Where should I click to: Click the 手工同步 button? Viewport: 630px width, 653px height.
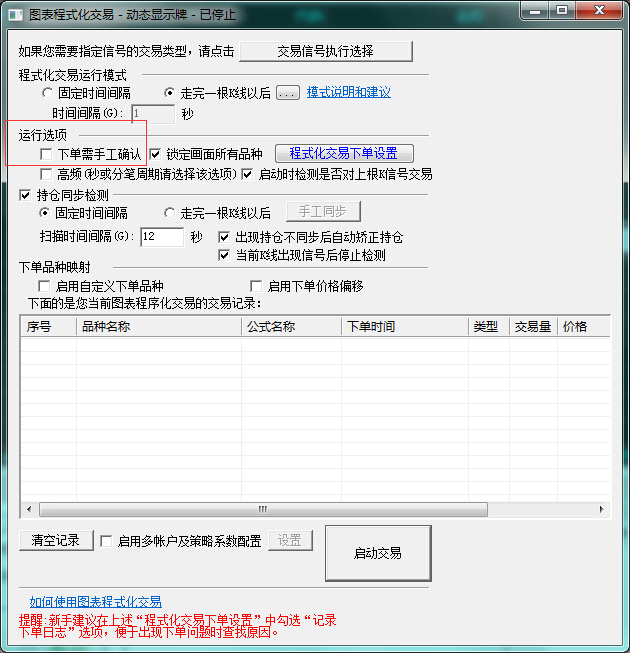[x=323, y=212]
